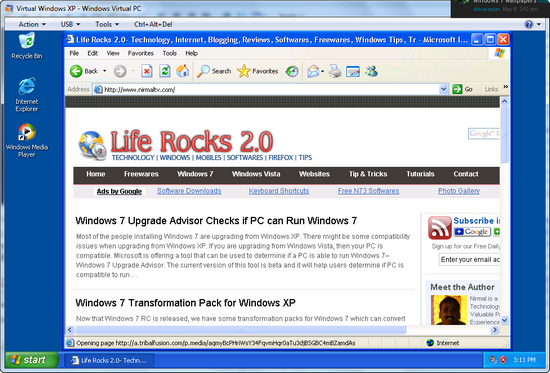550x373 pixels.
Task: Click the Tutorials navigation item
Action: 420,174
